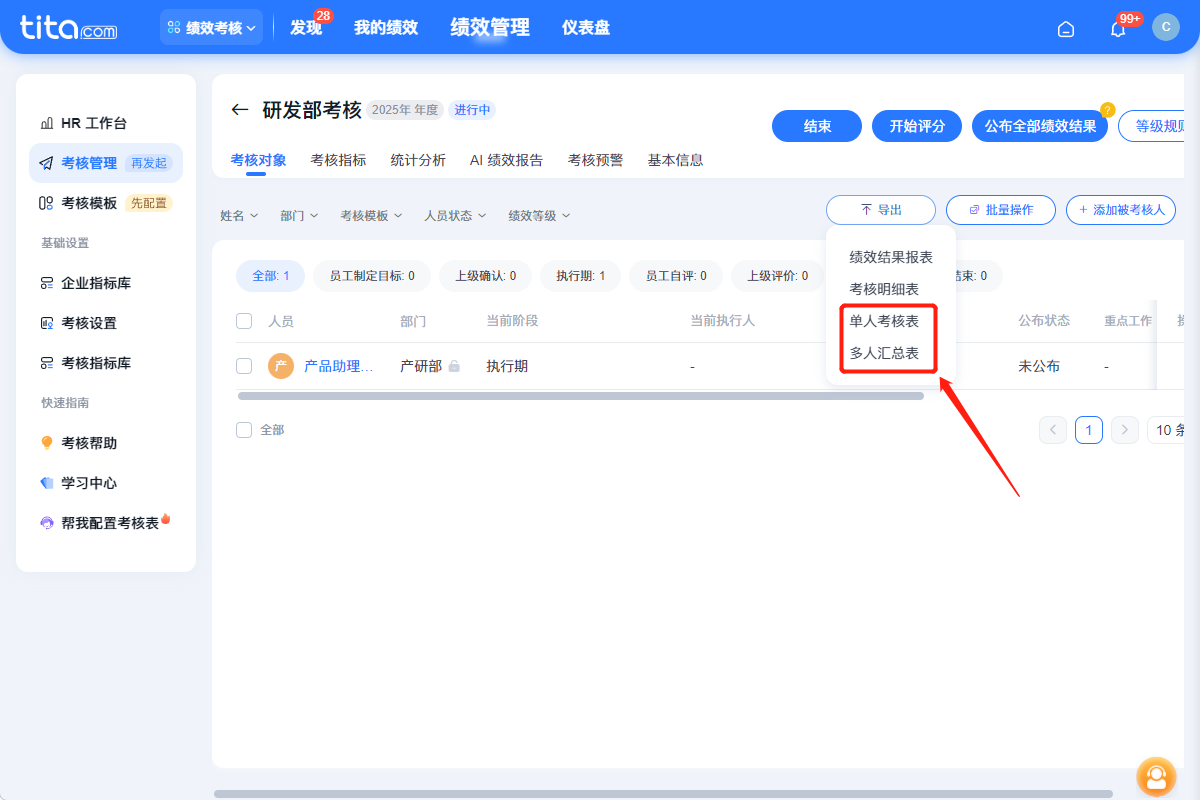The image size is (1200, 800).
Task: Open the 绩效考核 app switcher dropdown
Action: [x=211, y=27]
